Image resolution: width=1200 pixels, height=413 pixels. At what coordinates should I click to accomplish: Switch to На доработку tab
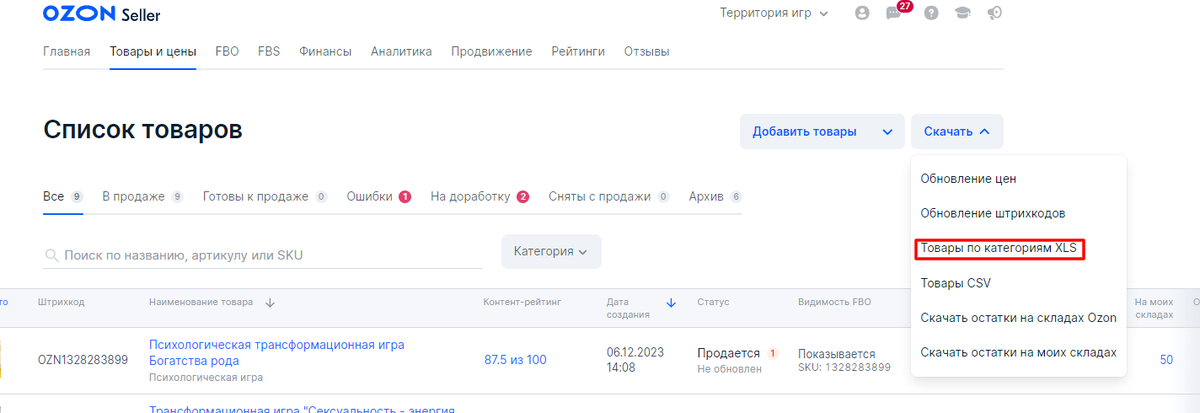[480, 196]
